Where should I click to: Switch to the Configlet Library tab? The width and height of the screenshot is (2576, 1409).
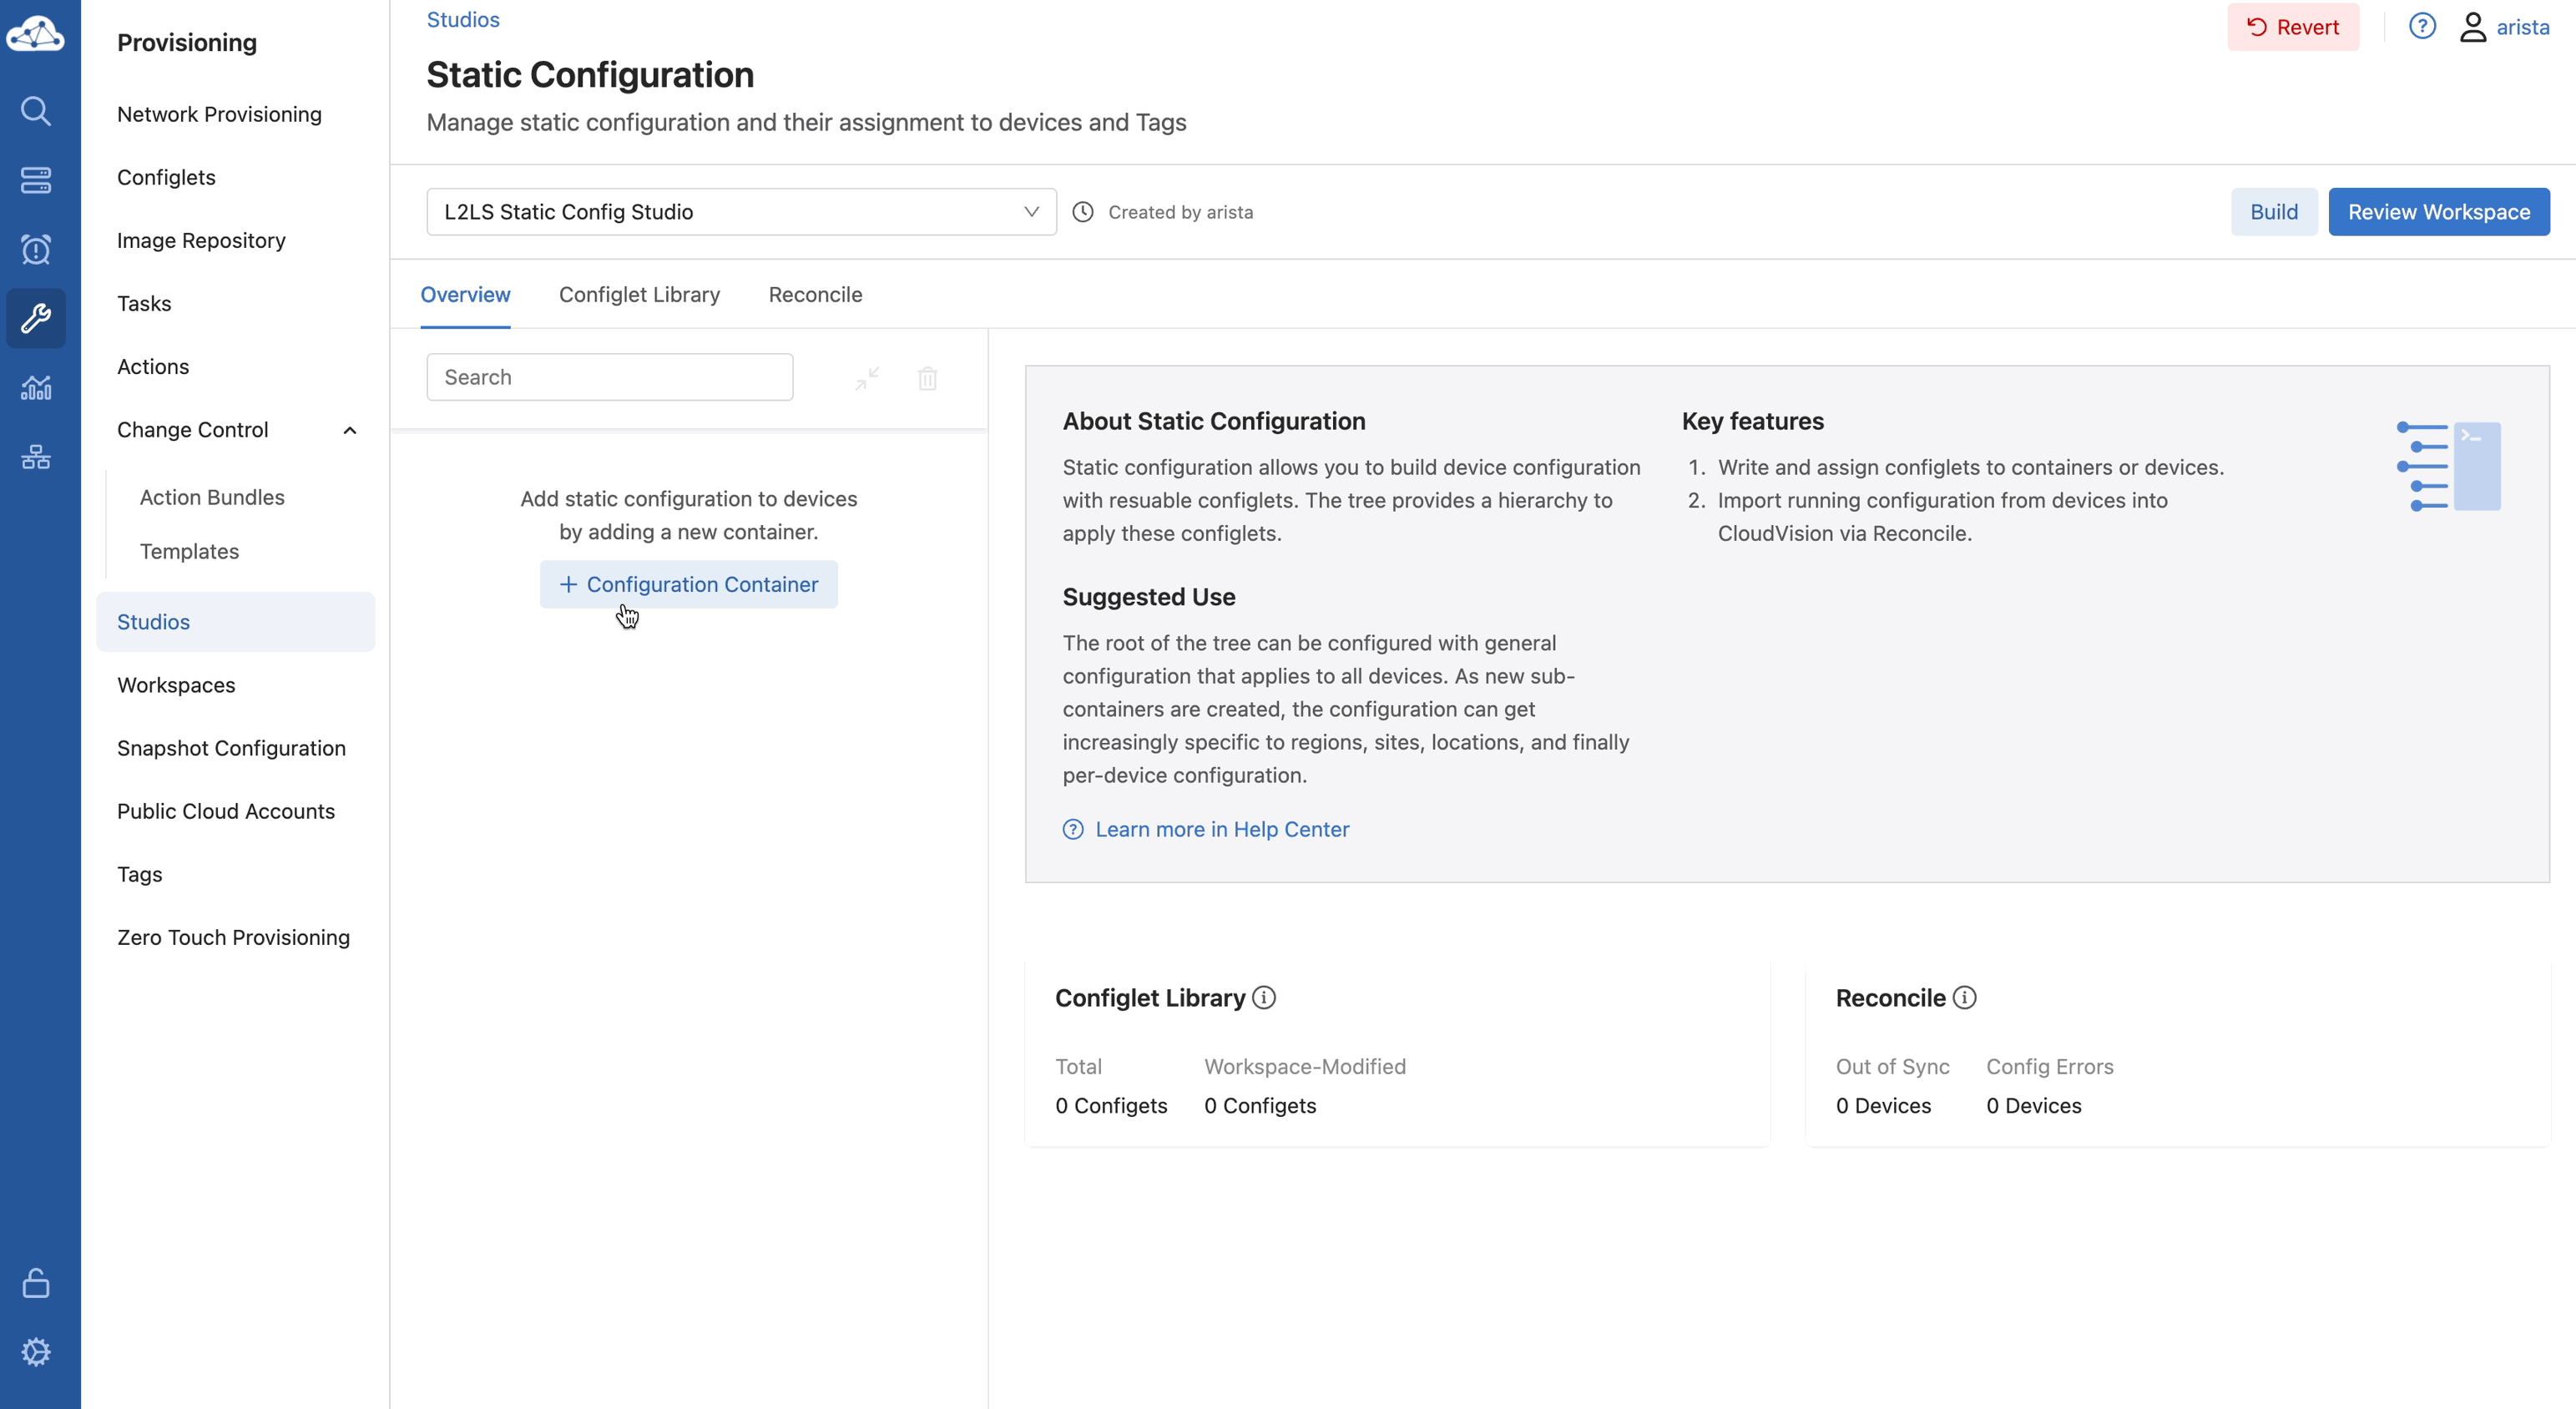639,295
